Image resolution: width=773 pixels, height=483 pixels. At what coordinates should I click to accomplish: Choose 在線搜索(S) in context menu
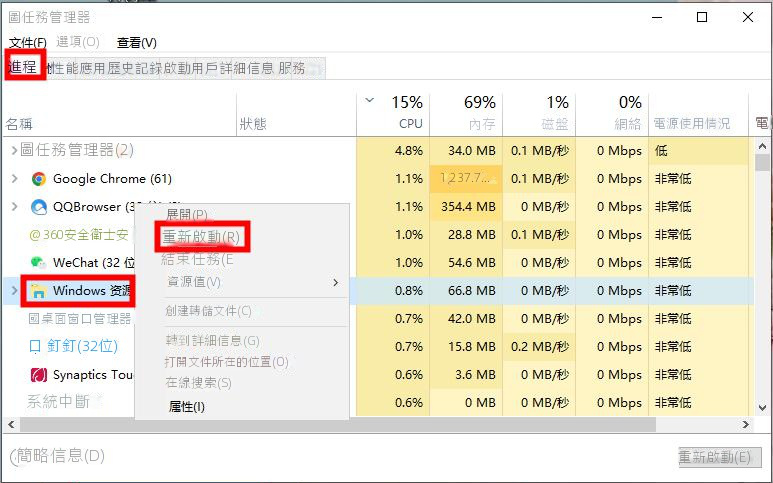pos(198,383)
